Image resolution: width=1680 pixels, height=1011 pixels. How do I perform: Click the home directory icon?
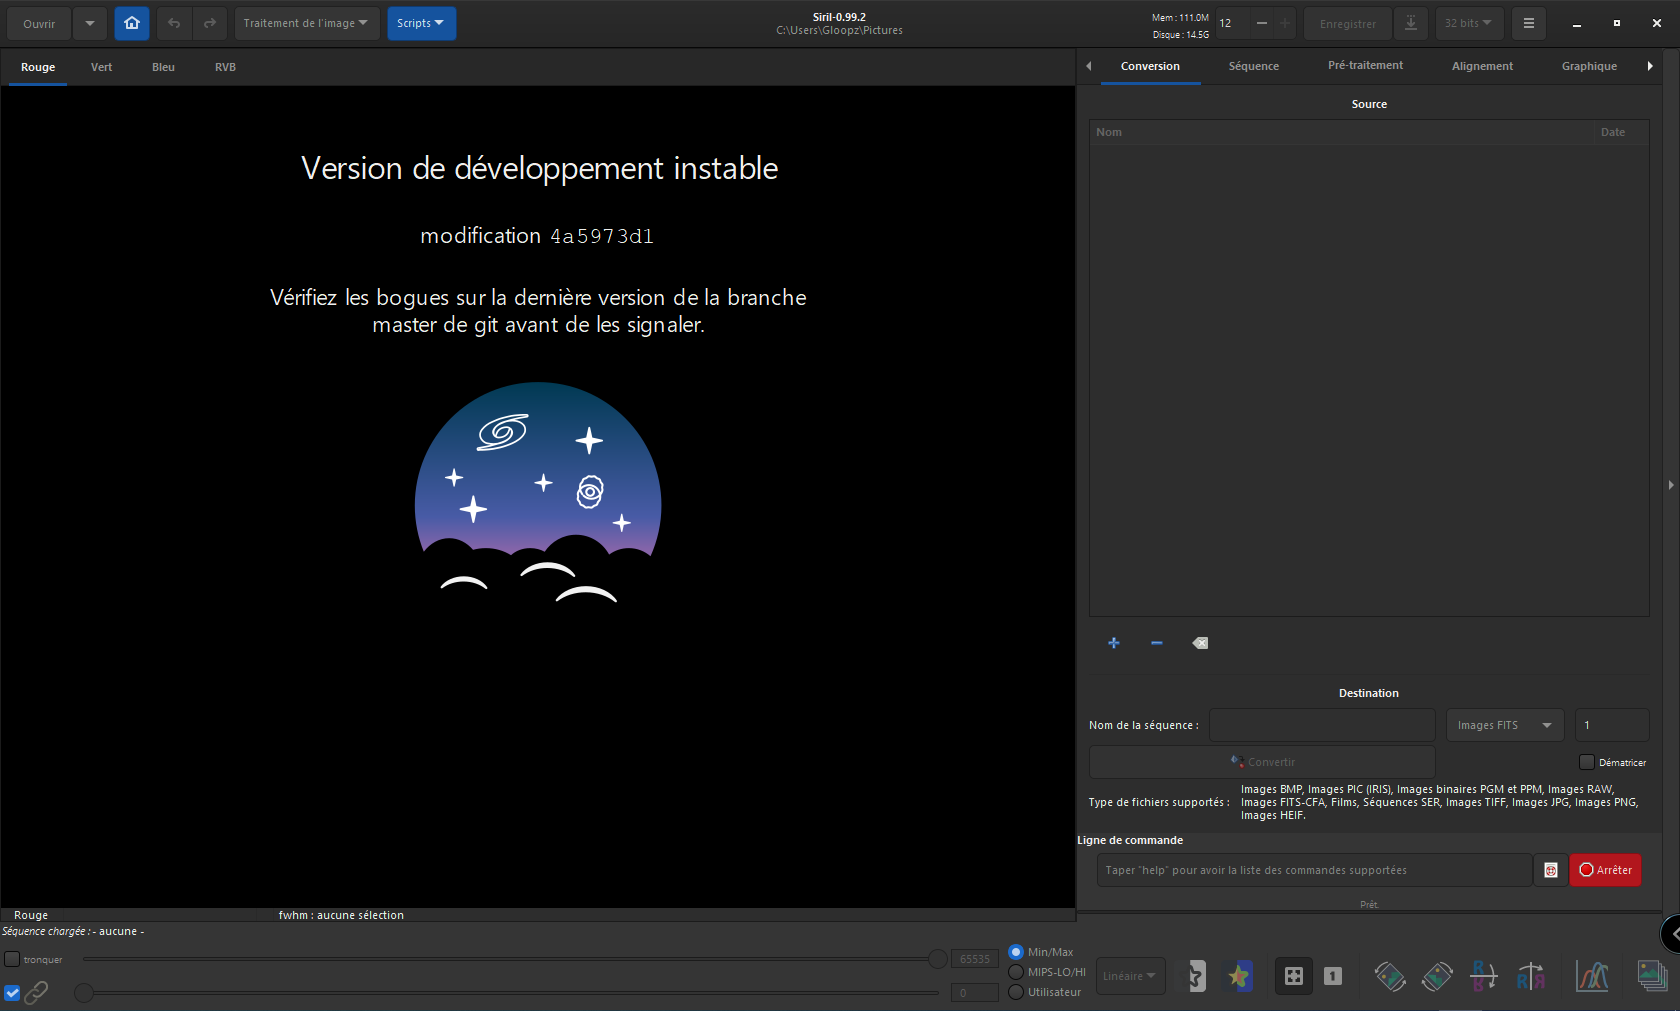pos(132,23)
